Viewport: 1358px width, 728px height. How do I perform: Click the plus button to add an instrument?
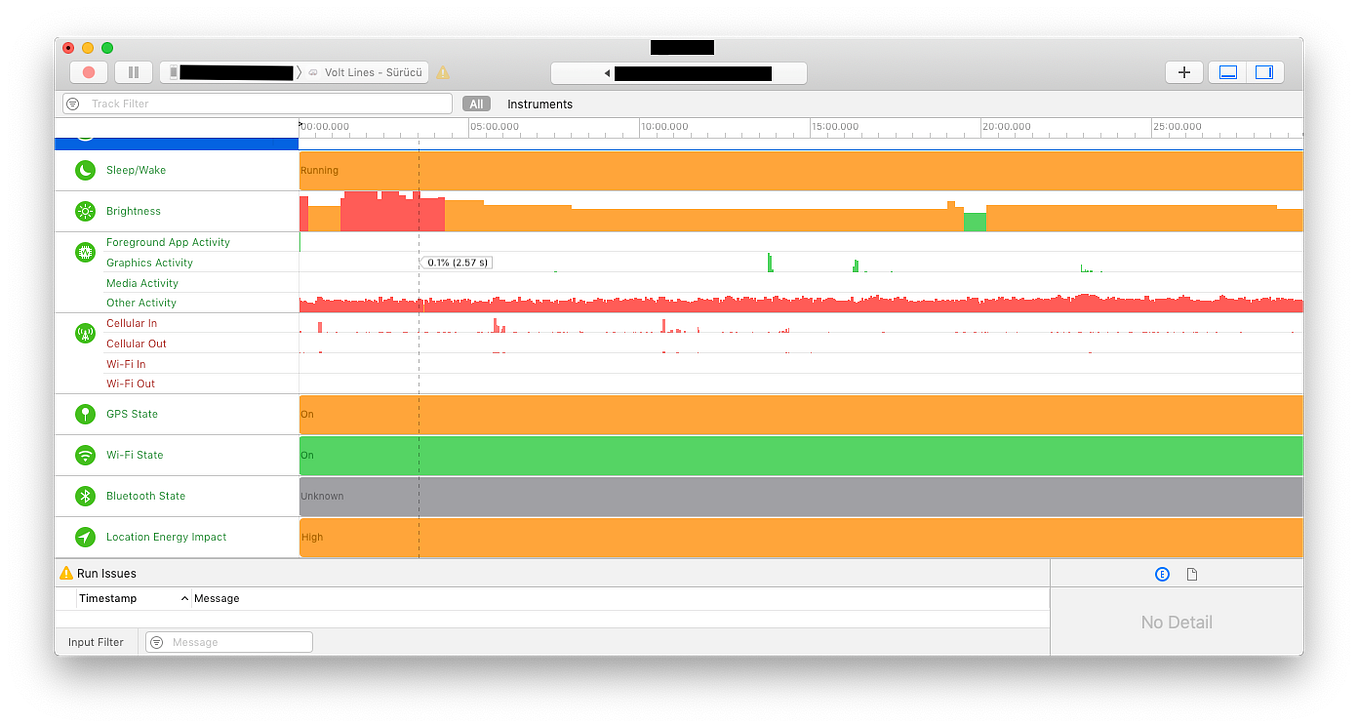click(x=1184, y=72)
